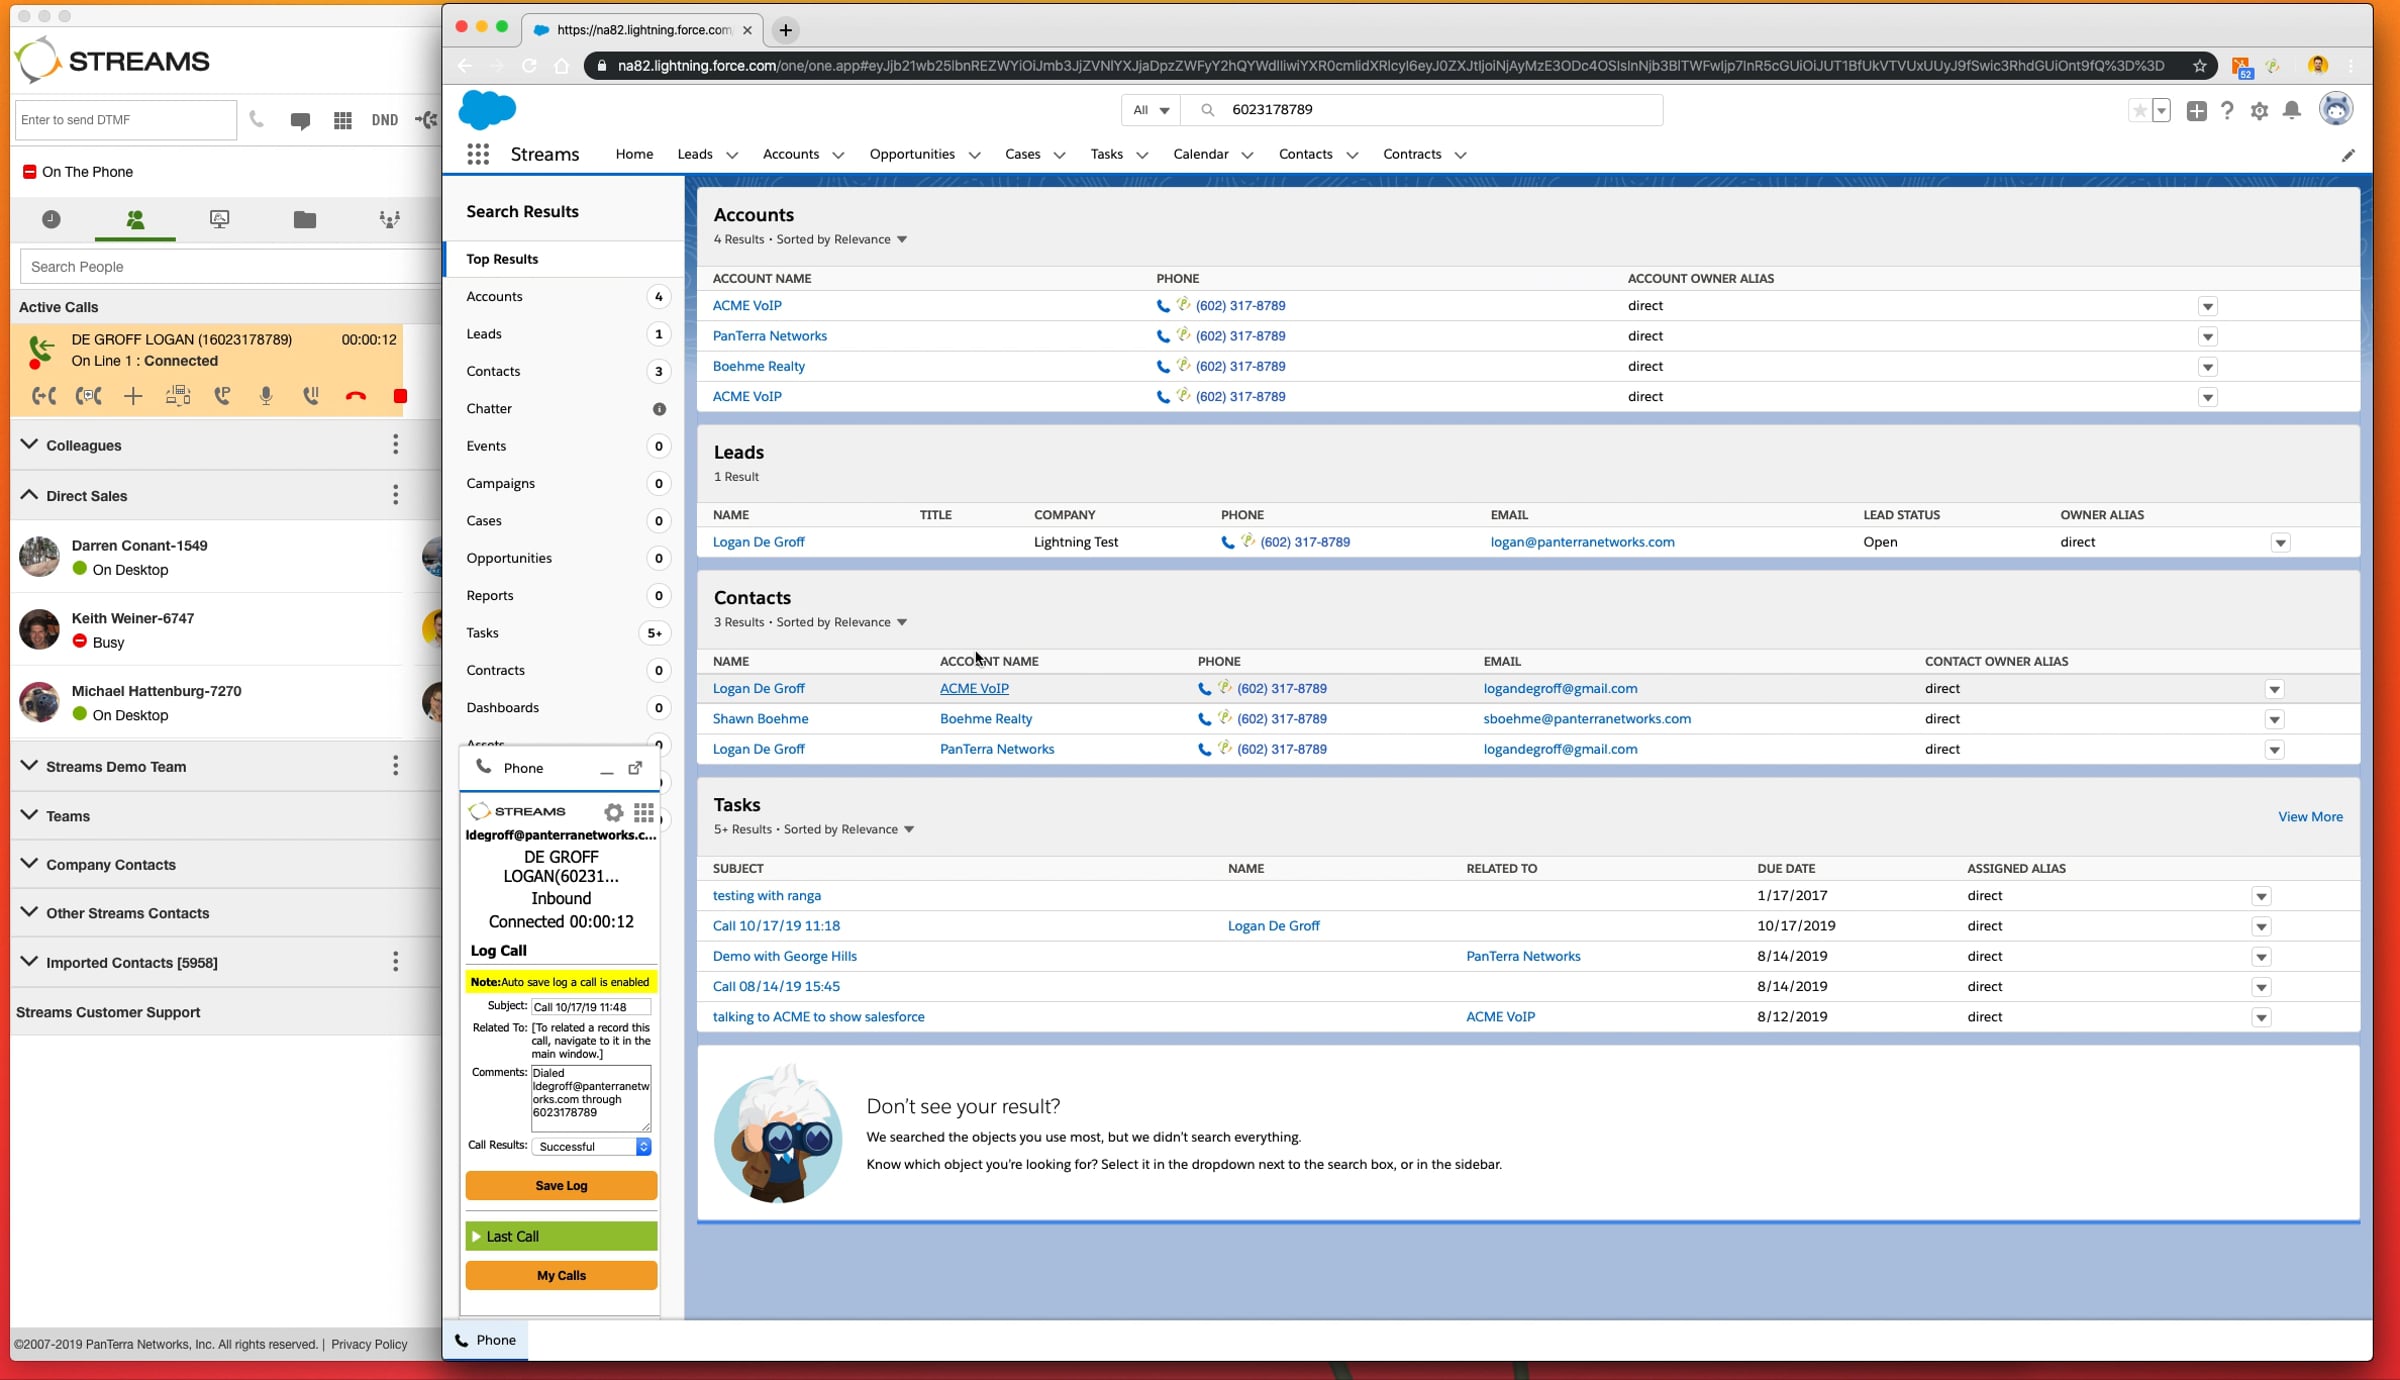Open Salesforce global actions plus icon

click(x=2196, y=111)
